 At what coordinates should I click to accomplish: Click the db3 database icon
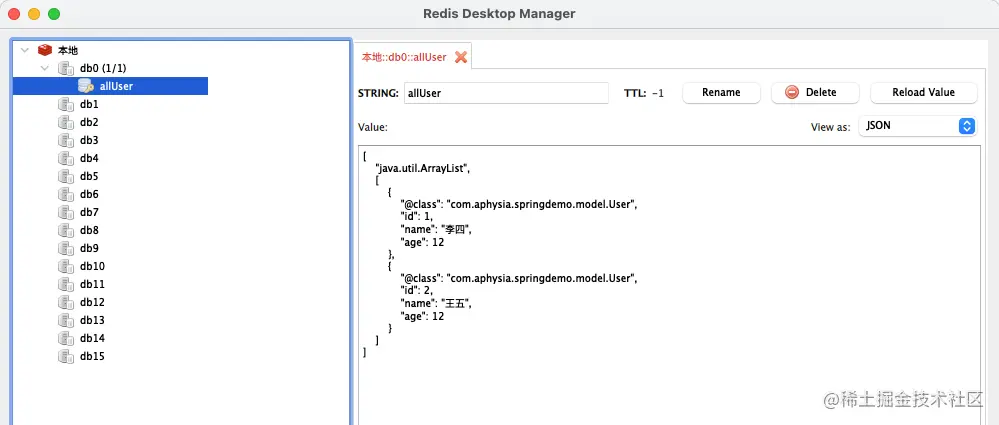click(66, 140)
